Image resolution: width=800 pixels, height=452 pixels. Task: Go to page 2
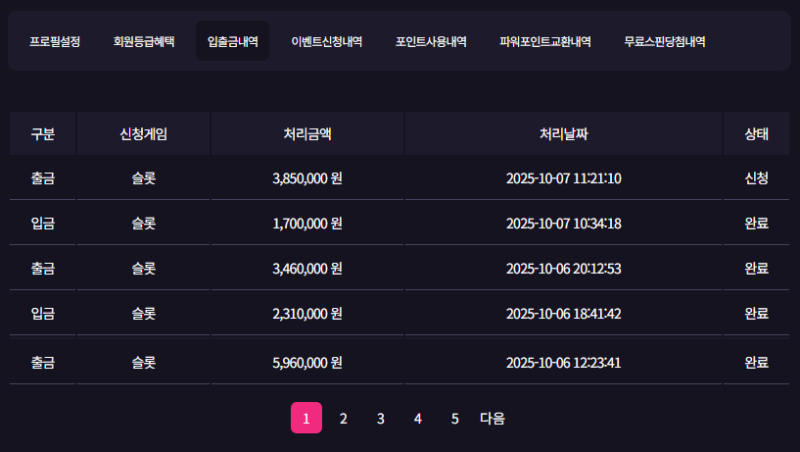coord(343,418)
